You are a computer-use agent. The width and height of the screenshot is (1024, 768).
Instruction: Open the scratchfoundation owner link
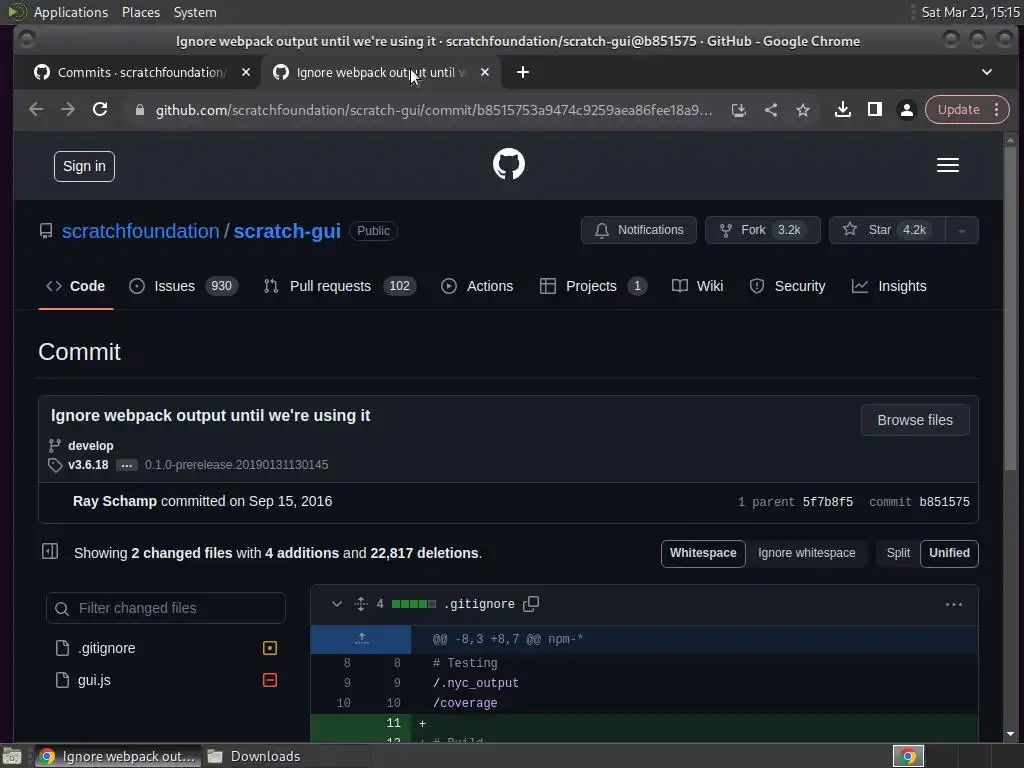140,231
